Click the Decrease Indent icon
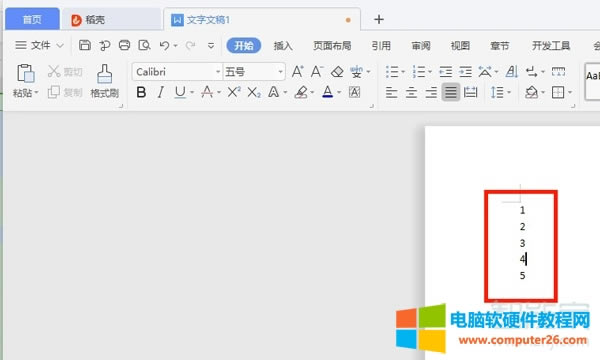 pyautogui.click(x=445, y=72)
